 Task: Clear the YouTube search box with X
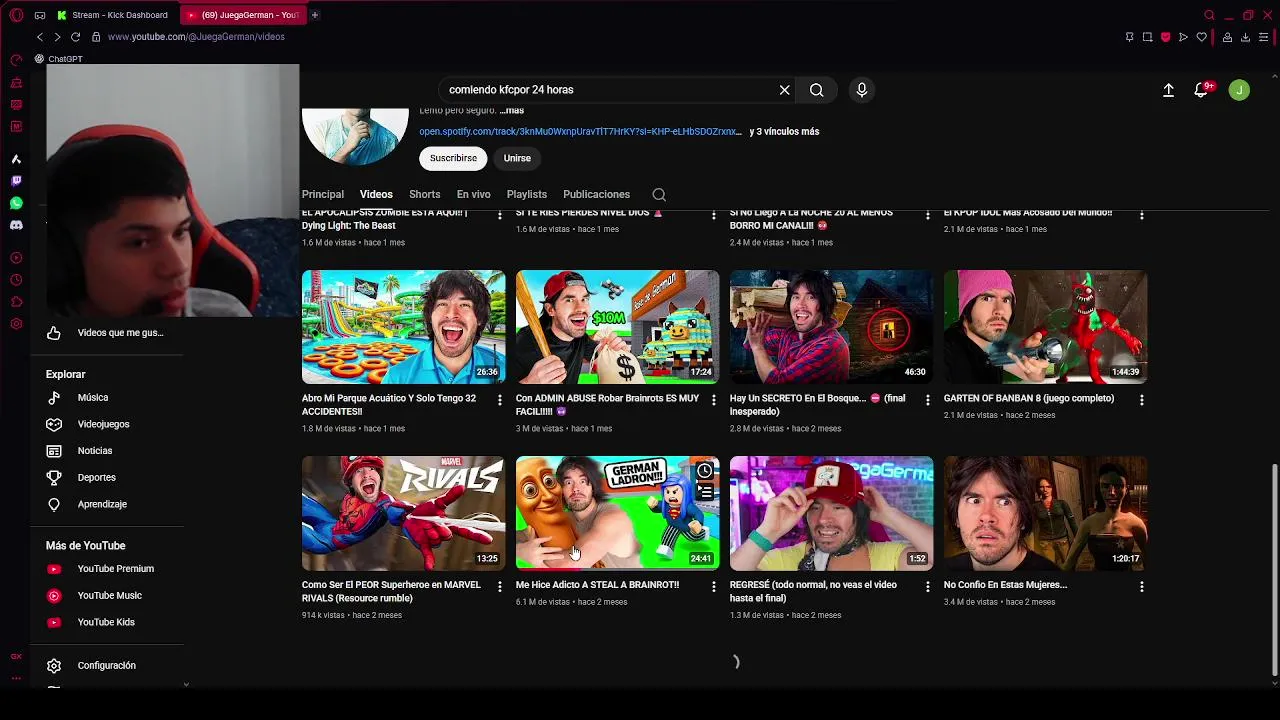[785, 90]
